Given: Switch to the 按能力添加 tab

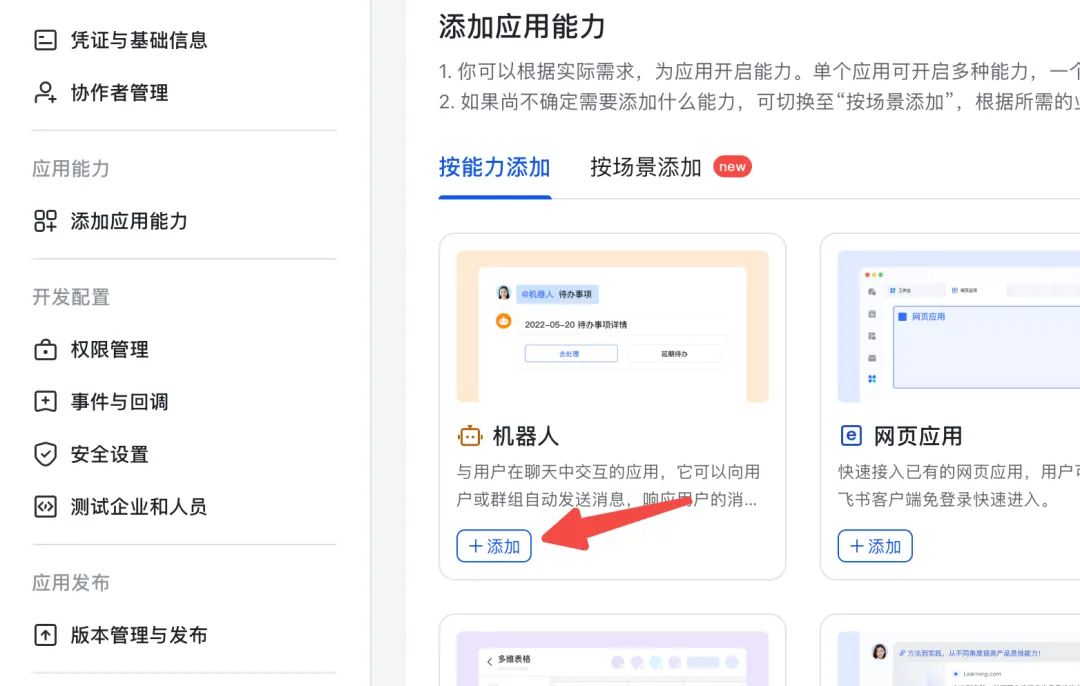Looking at the screenshot, I should [x=495, y=167].
